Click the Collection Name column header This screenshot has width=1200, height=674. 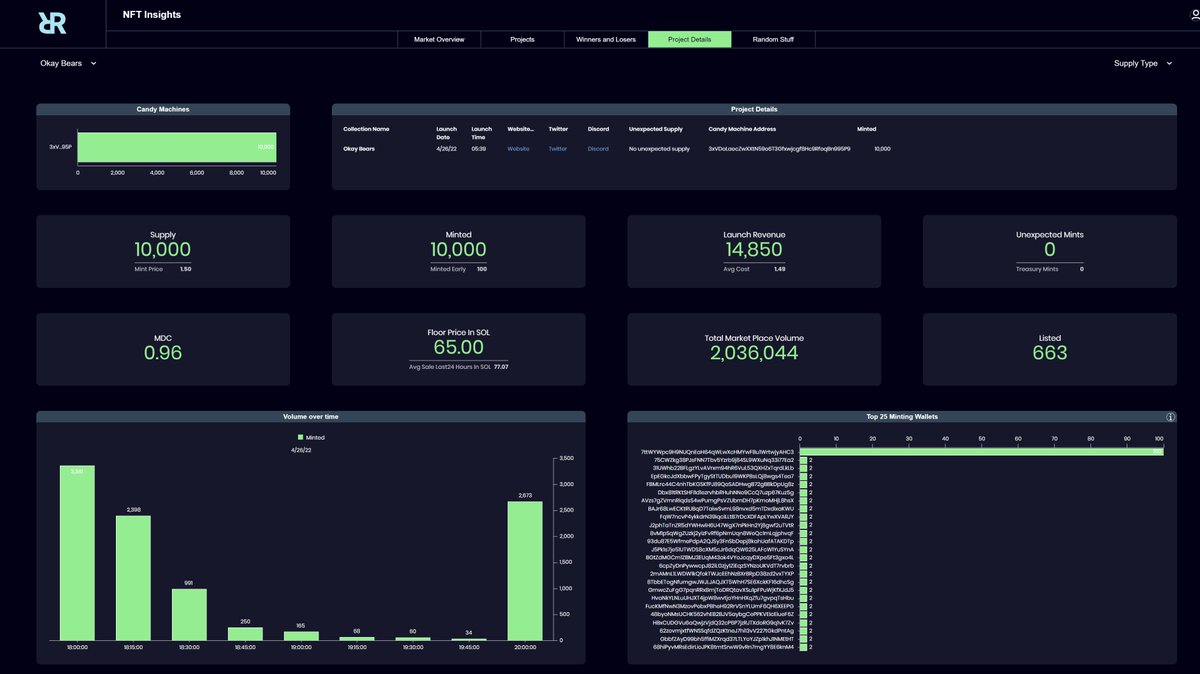click(366, 129)
